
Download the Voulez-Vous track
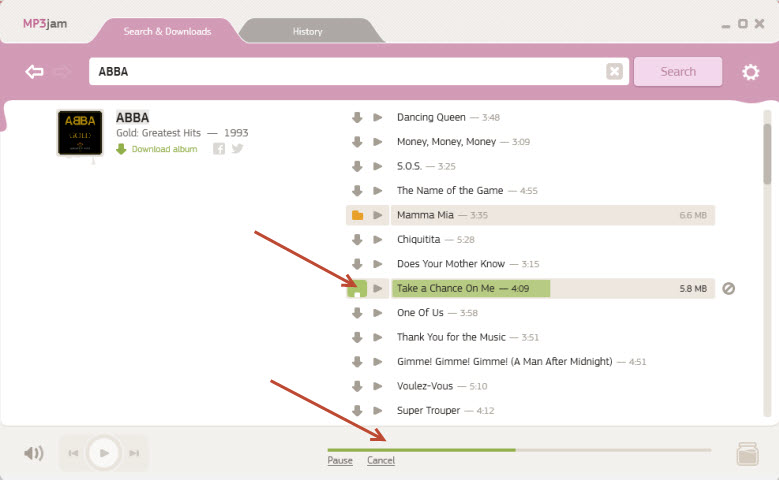(x=357, y=386)
